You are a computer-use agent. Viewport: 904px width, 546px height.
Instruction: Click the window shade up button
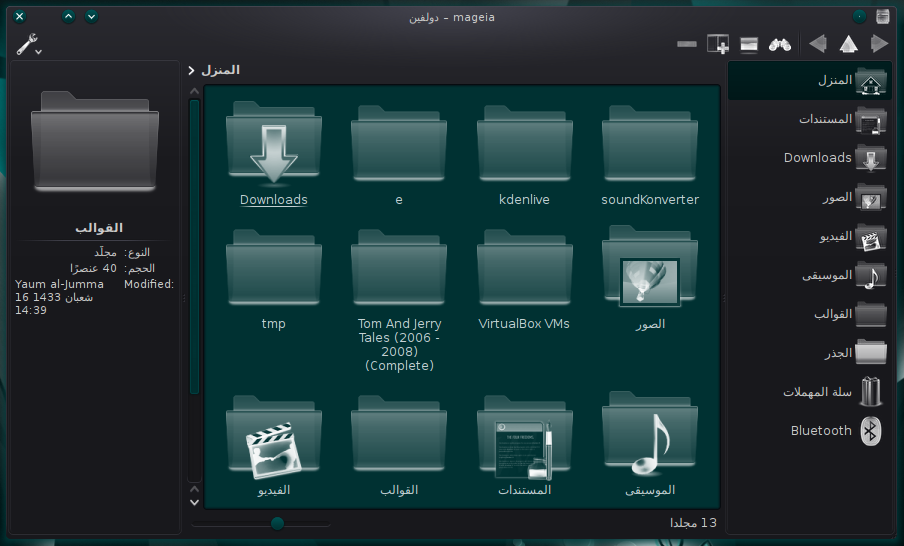[x=69, y=16]
